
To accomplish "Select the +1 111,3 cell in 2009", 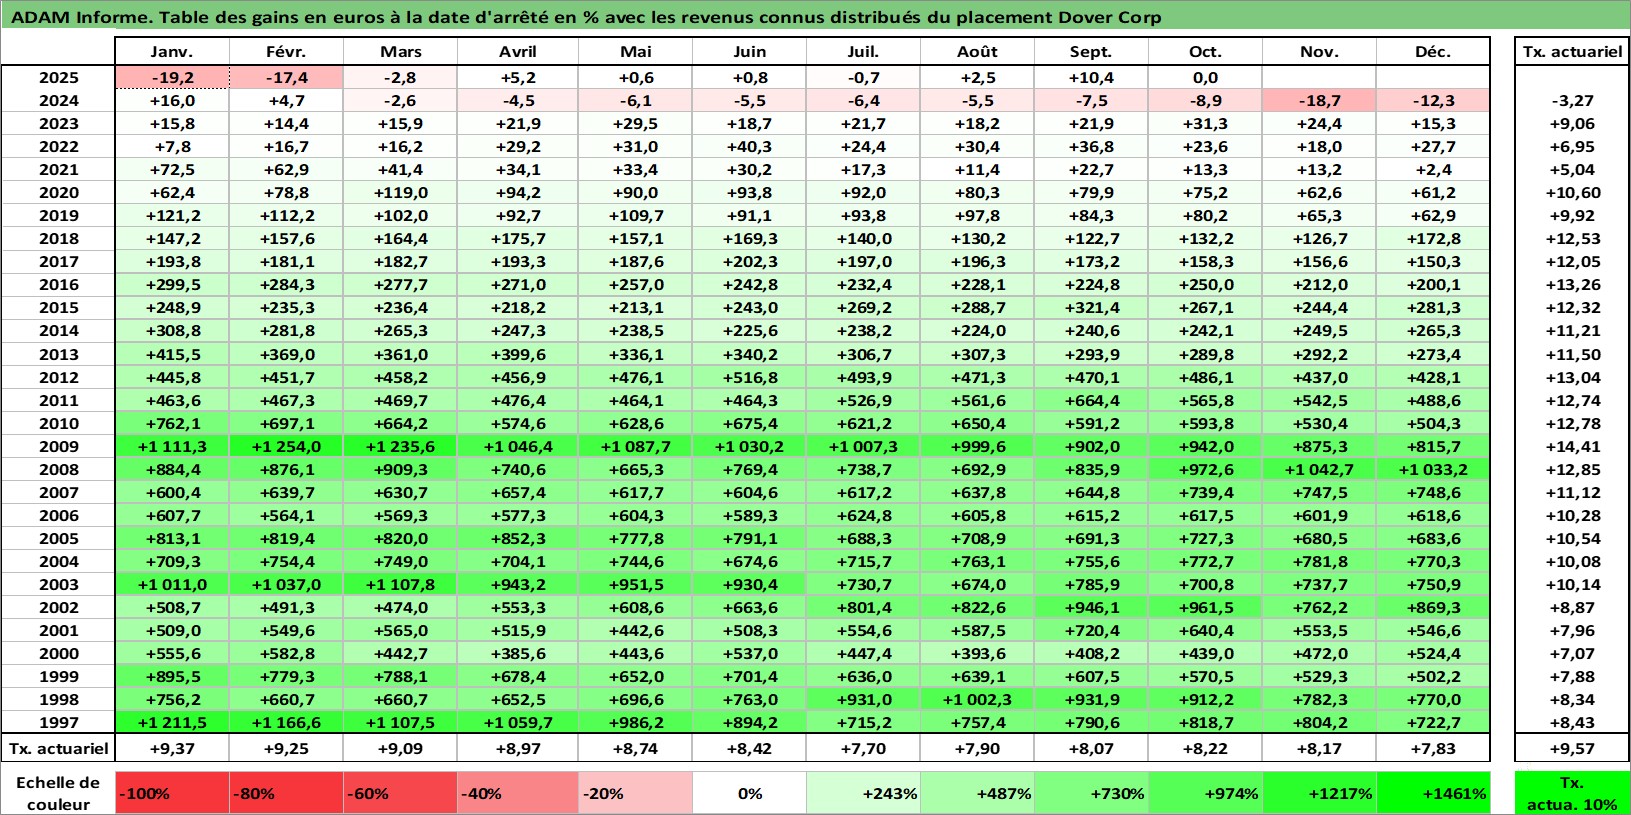I will (173, 446).
